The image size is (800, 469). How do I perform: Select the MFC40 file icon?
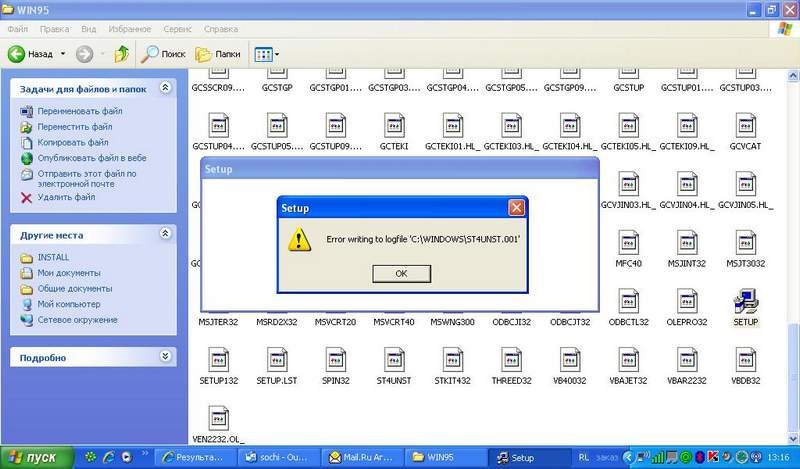(x=629, y=242)
